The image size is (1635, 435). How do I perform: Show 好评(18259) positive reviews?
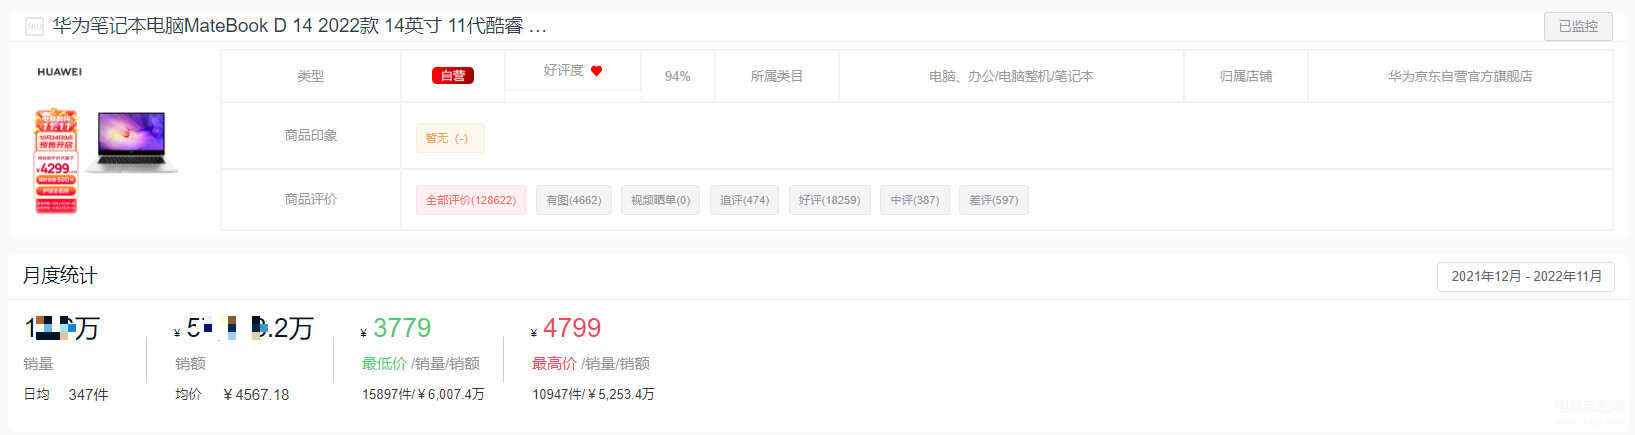coord(830,200)
